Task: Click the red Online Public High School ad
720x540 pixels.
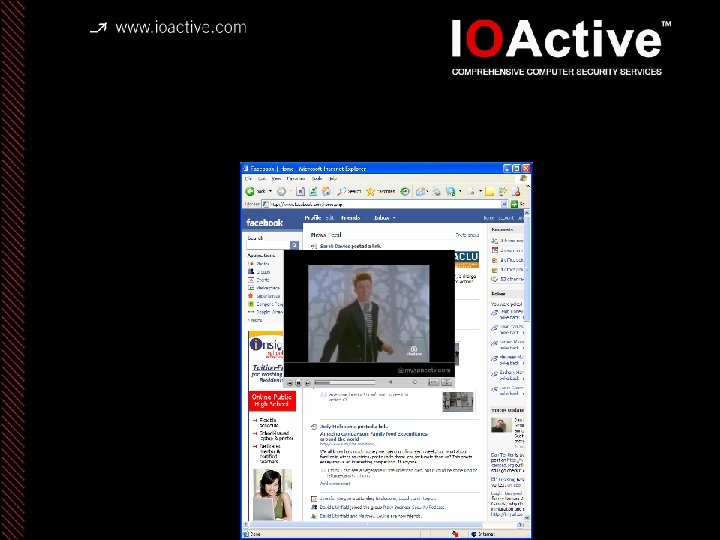Action: (x=272, y=401)
